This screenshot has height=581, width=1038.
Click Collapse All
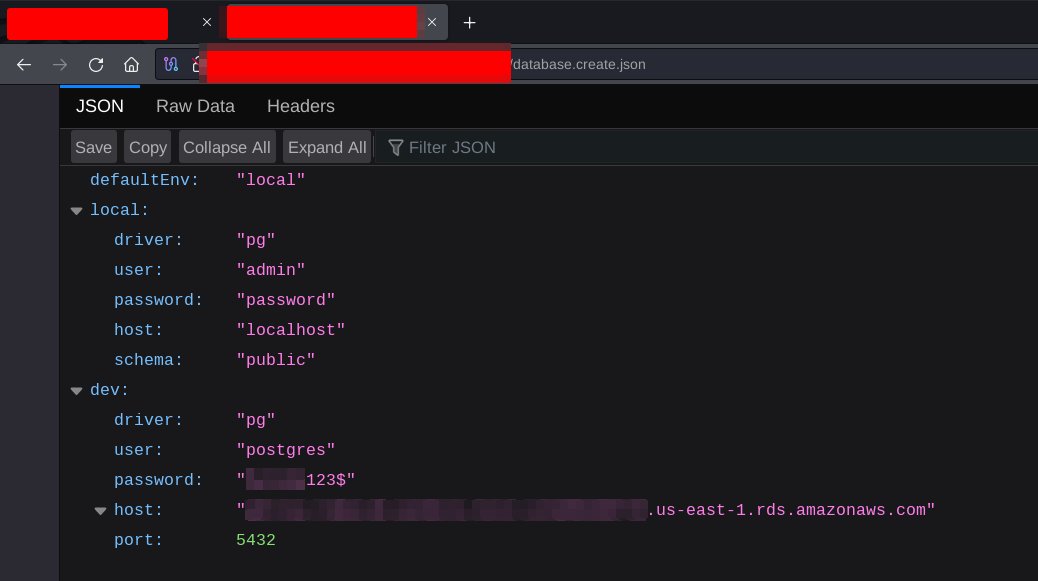(227, 147)
